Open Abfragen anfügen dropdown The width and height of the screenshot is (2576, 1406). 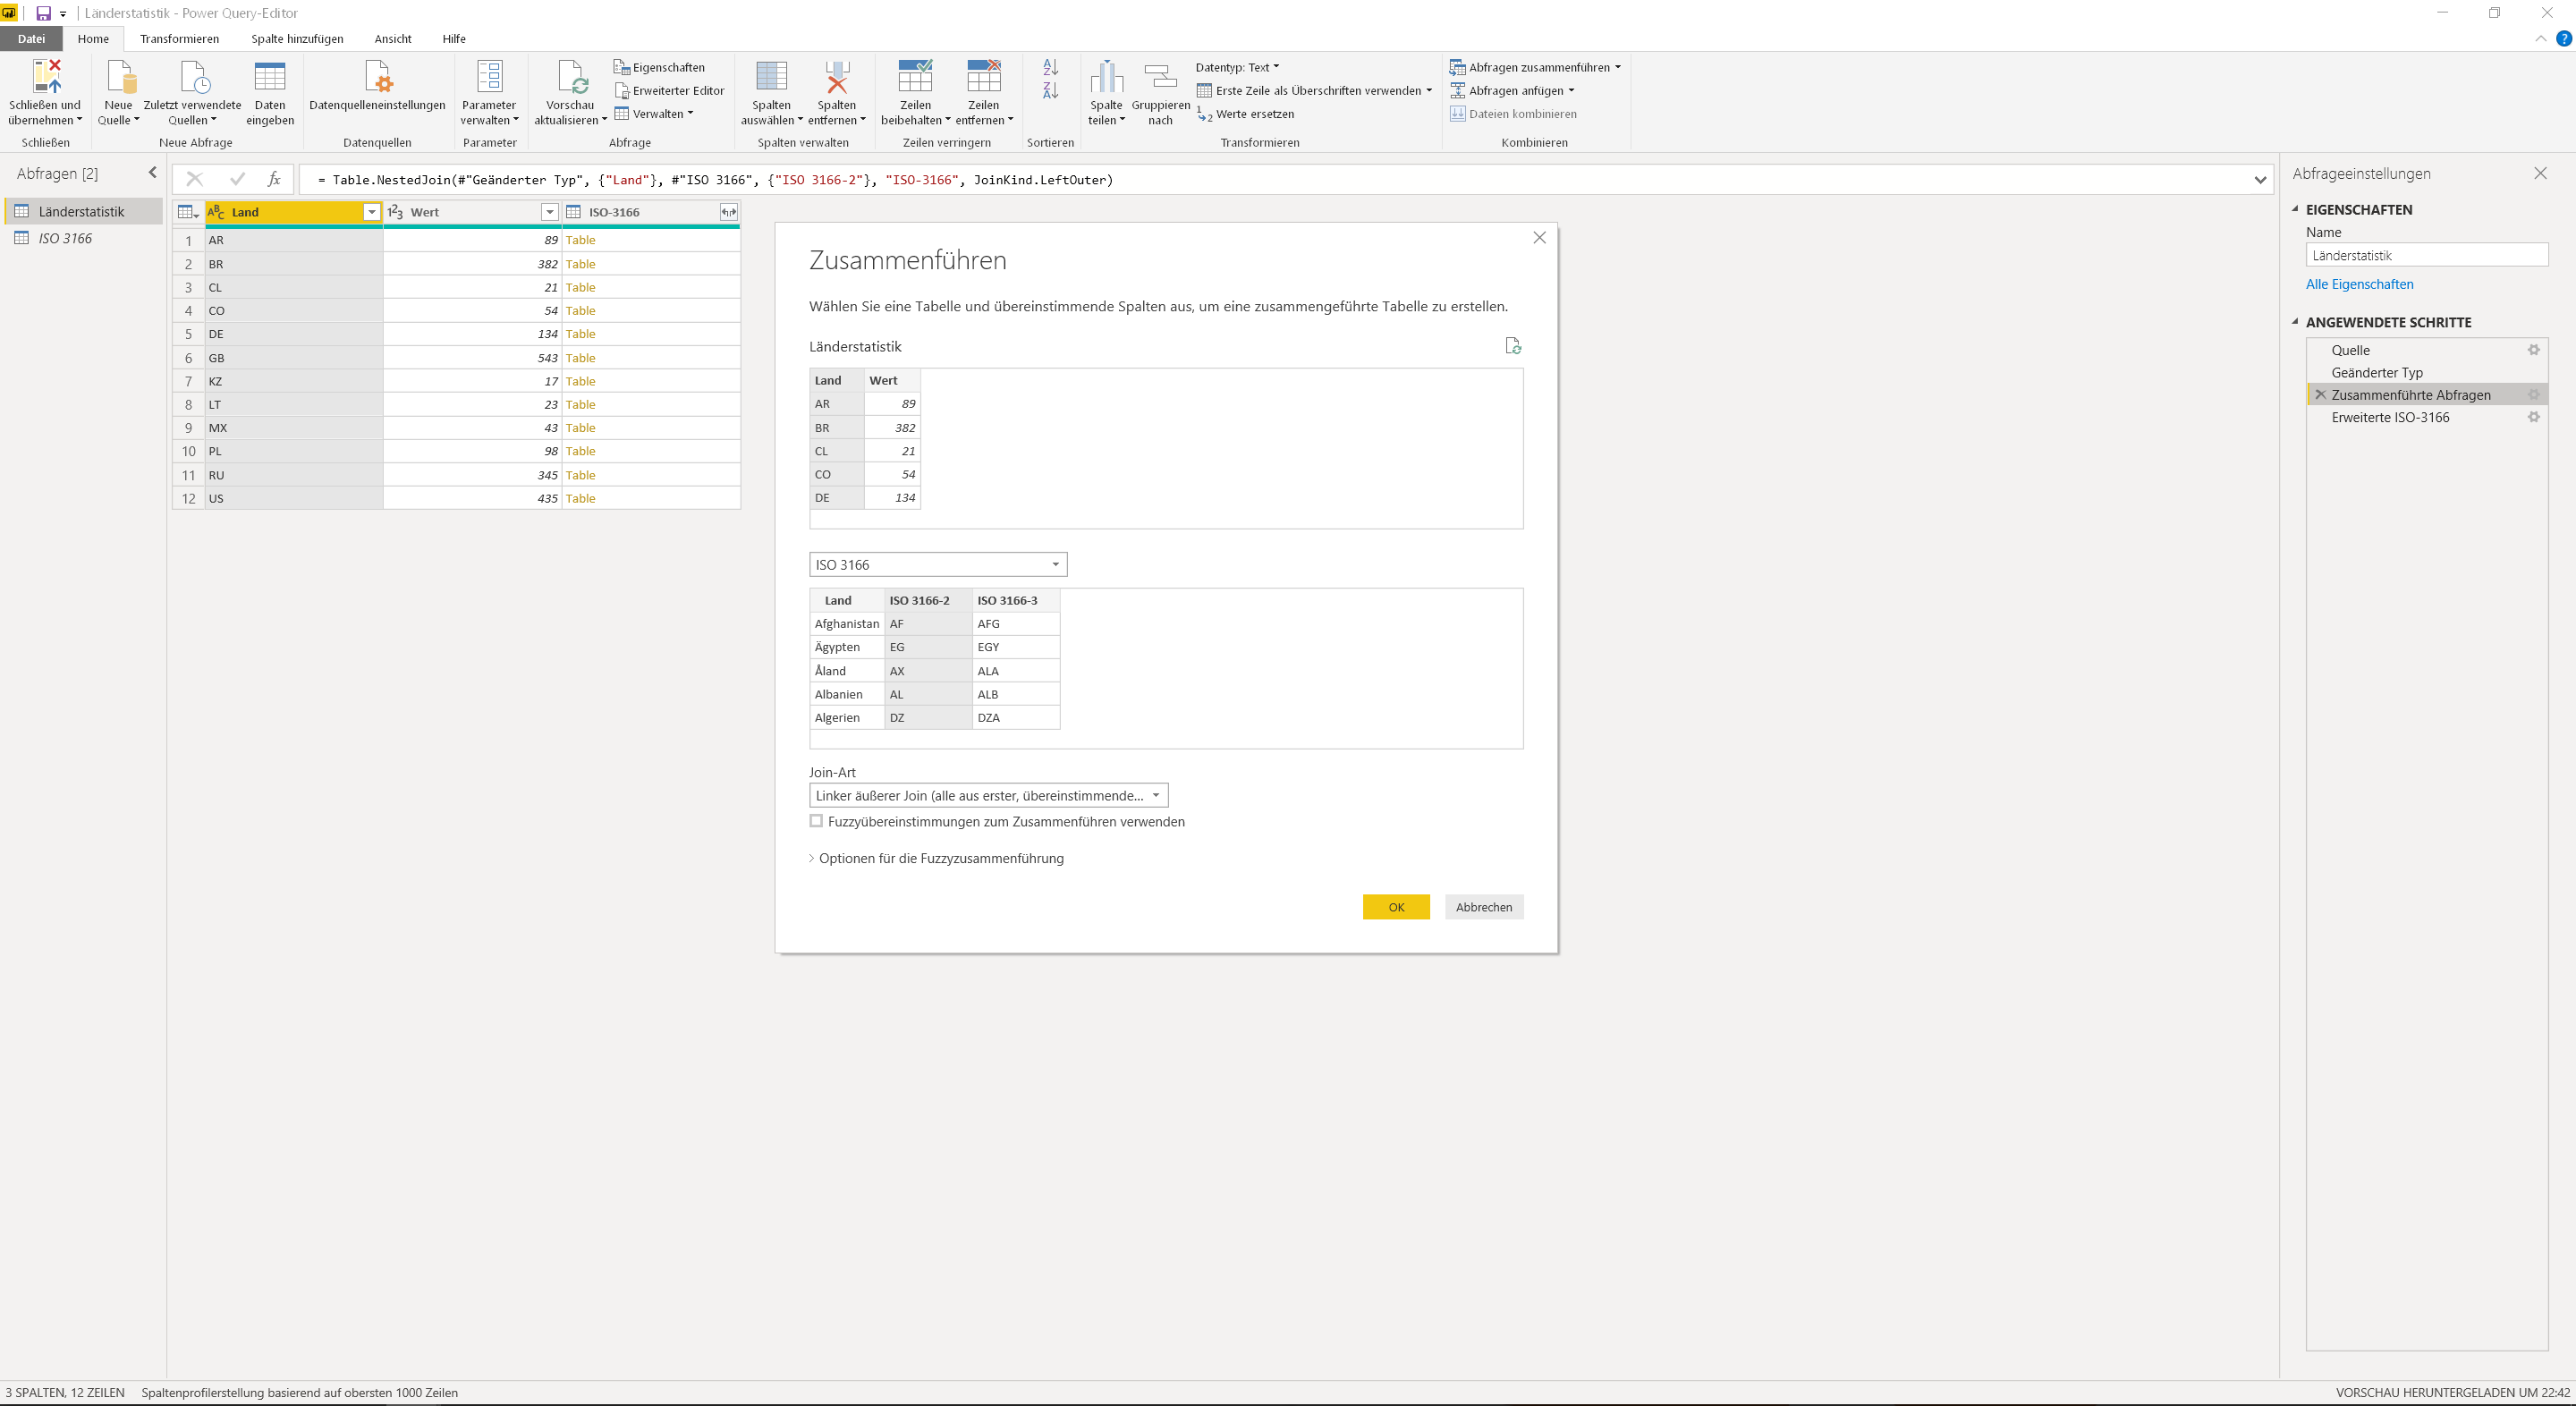[1512, 90]
